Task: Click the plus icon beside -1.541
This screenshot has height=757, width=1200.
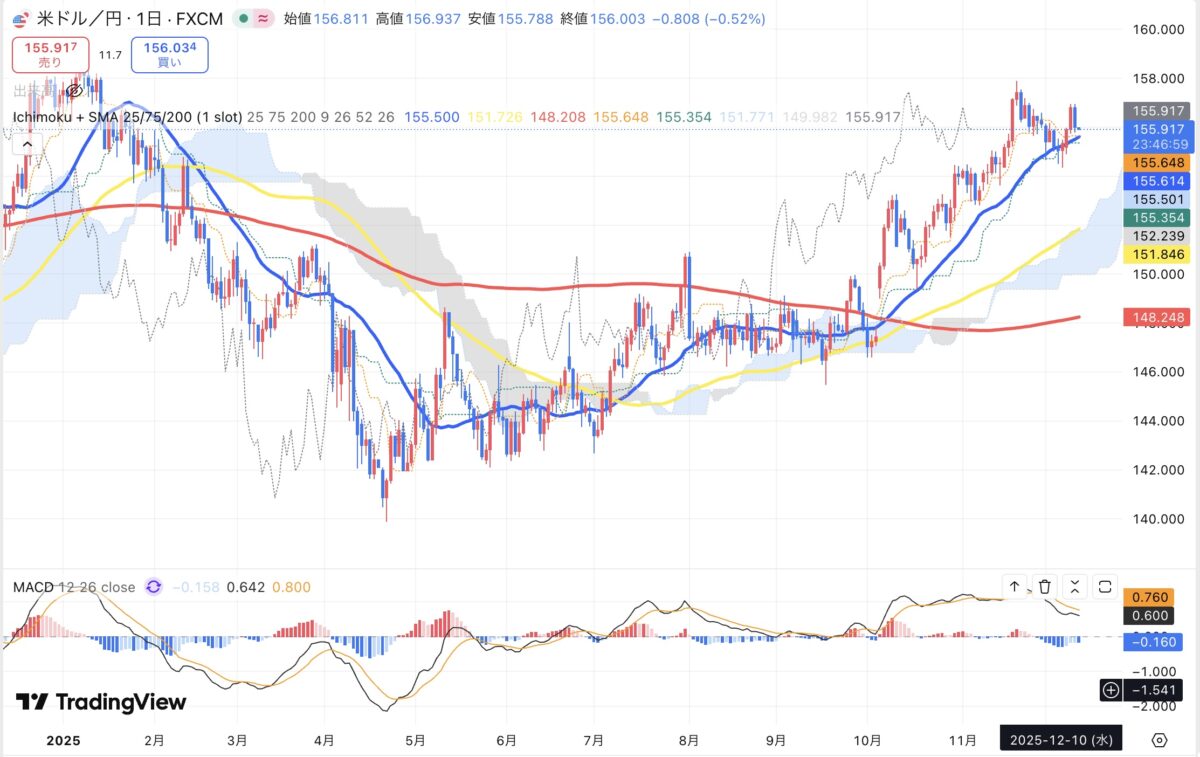Action: click(x=1110, y=690)
